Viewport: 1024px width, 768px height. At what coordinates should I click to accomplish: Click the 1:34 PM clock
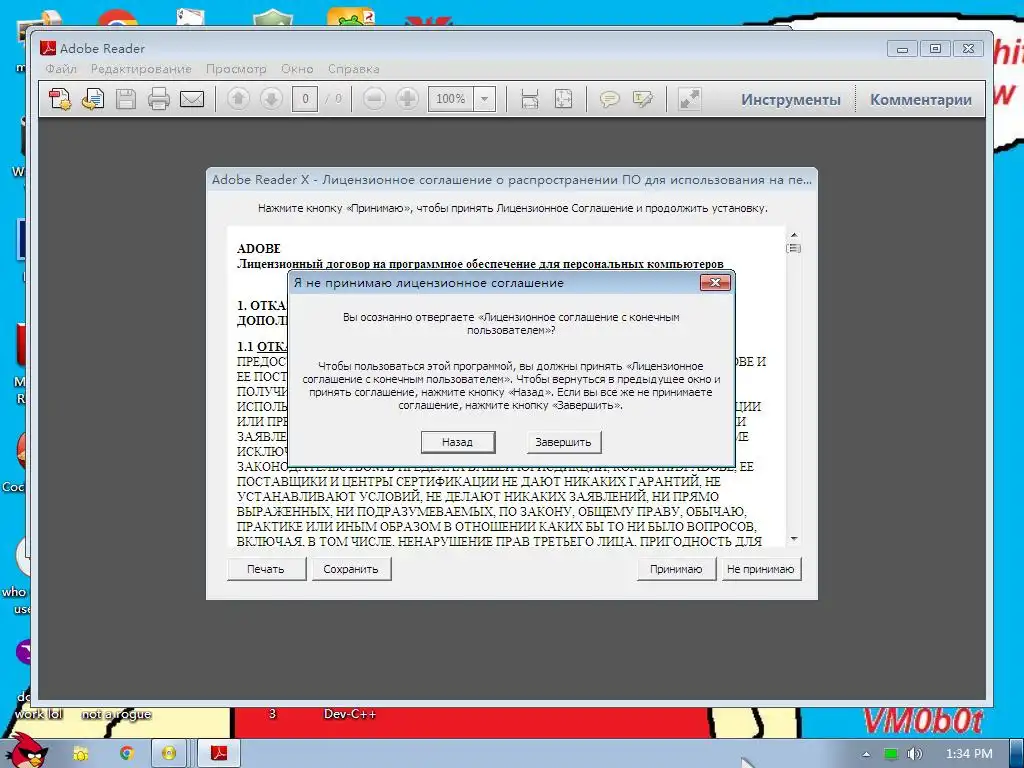969,754
